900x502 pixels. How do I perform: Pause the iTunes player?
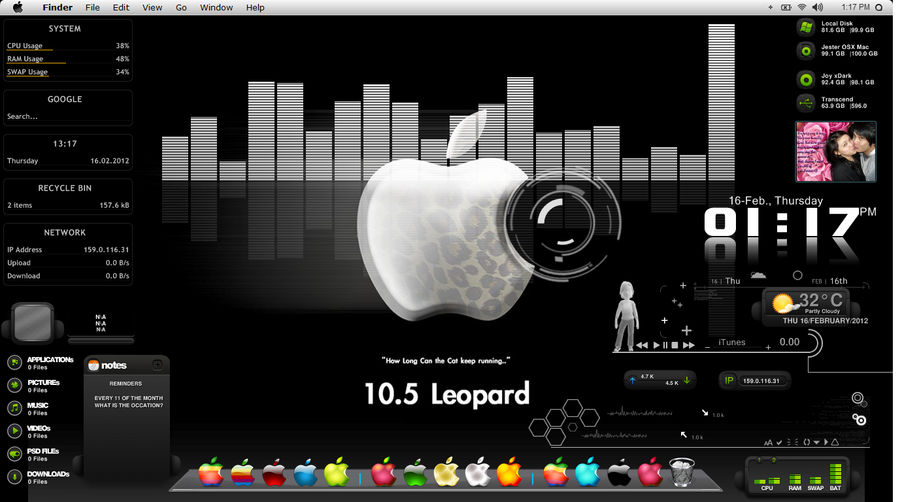point(665,345)
